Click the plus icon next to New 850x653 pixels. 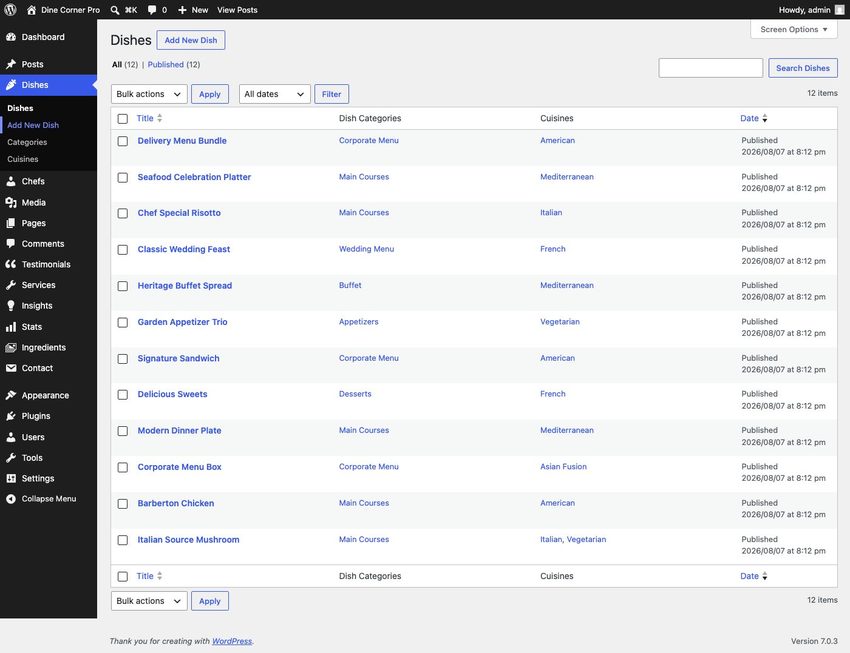click(182, 10)
